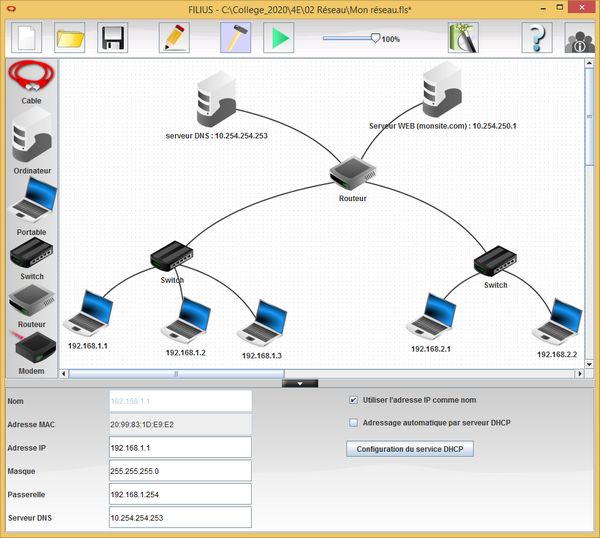Viewport: 600px width, 538px height.
Task: Select the Routeur node on the canvas
Action: point(352,174)
